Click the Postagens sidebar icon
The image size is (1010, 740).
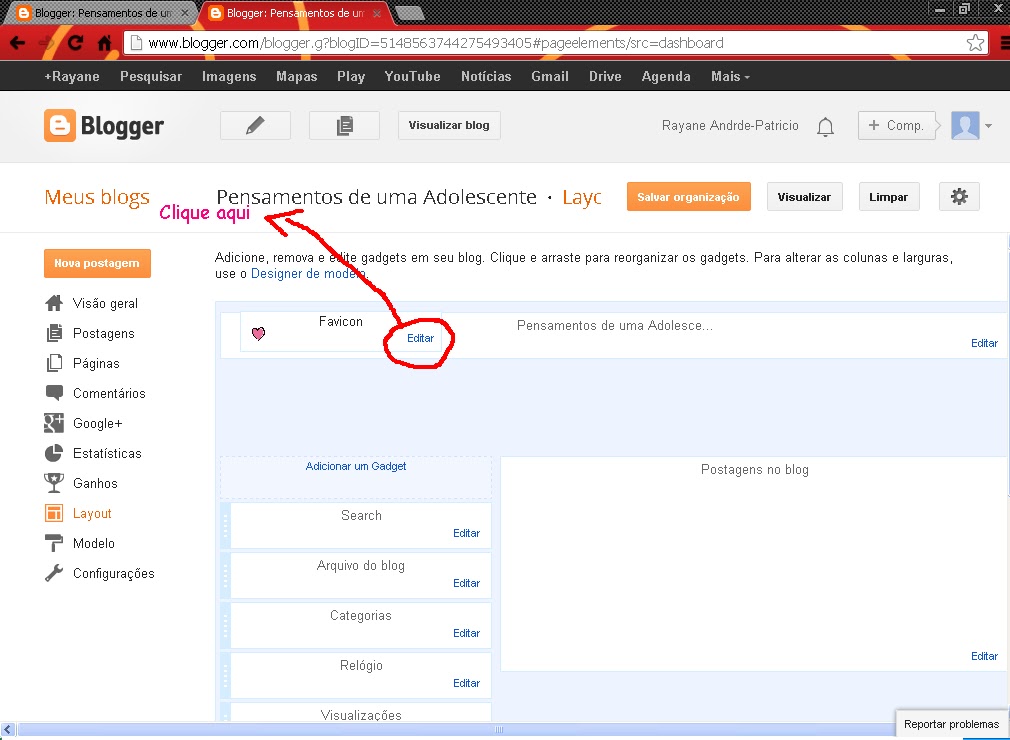54,333
